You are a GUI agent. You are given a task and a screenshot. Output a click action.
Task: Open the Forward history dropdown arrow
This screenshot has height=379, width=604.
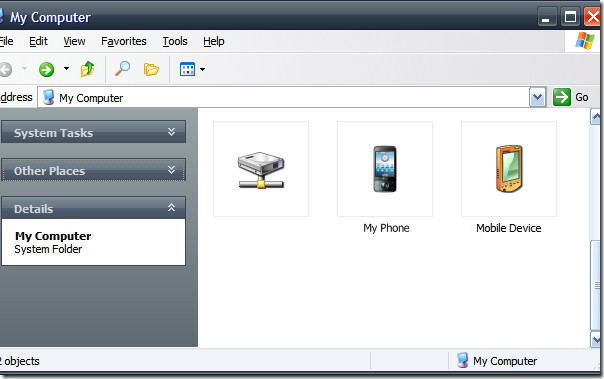click(66, 69)
